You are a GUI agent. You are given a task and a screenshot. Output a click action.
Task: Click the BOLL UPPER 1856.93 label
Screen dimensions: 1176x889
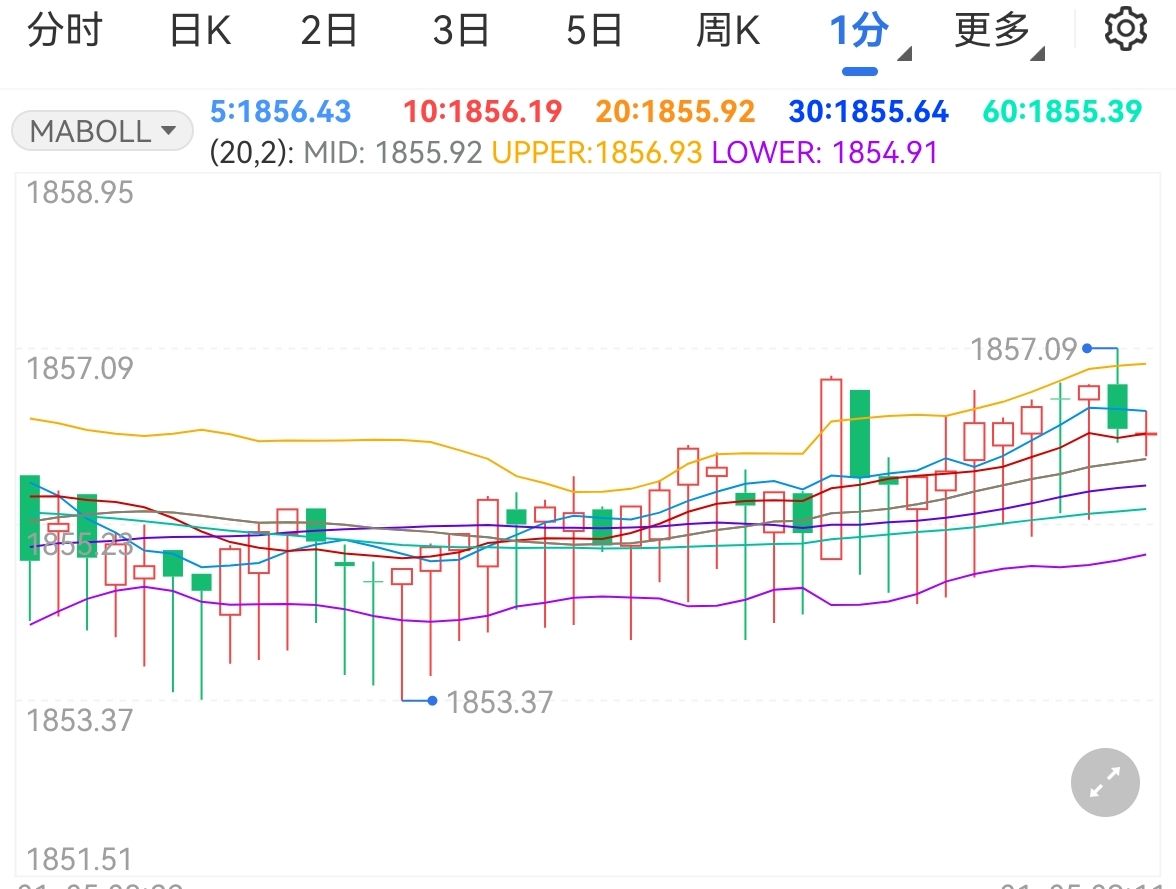click(x=597, y=153)
